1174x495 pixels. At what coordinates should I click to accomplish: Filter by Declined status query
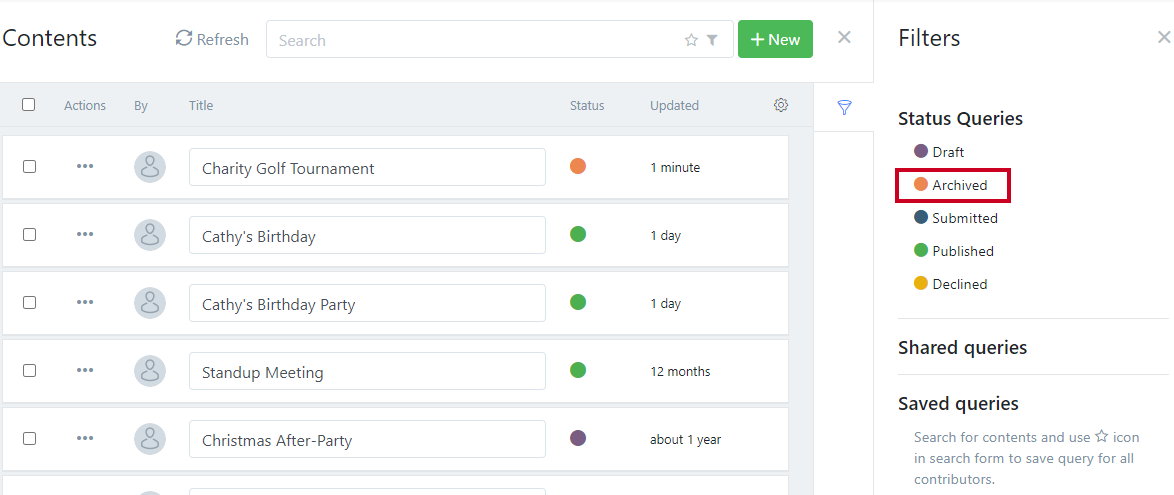951,284
